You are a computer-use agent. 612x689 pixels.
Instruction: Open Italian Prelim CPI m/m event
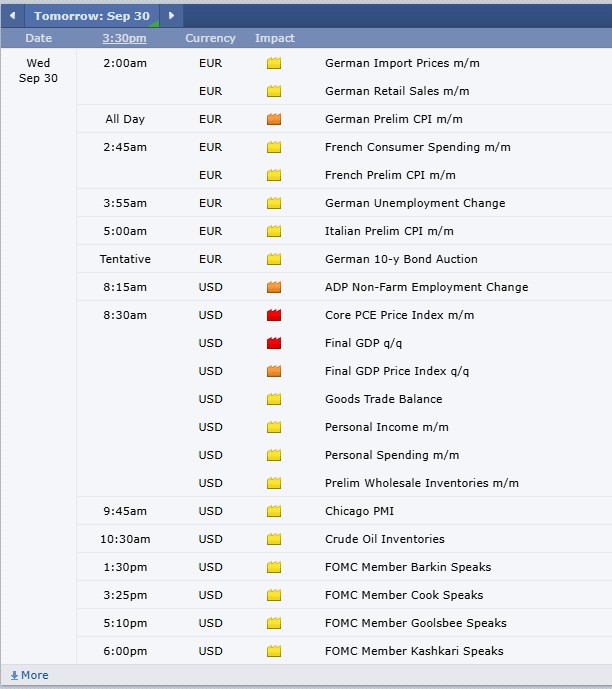(x=389, y=231)
